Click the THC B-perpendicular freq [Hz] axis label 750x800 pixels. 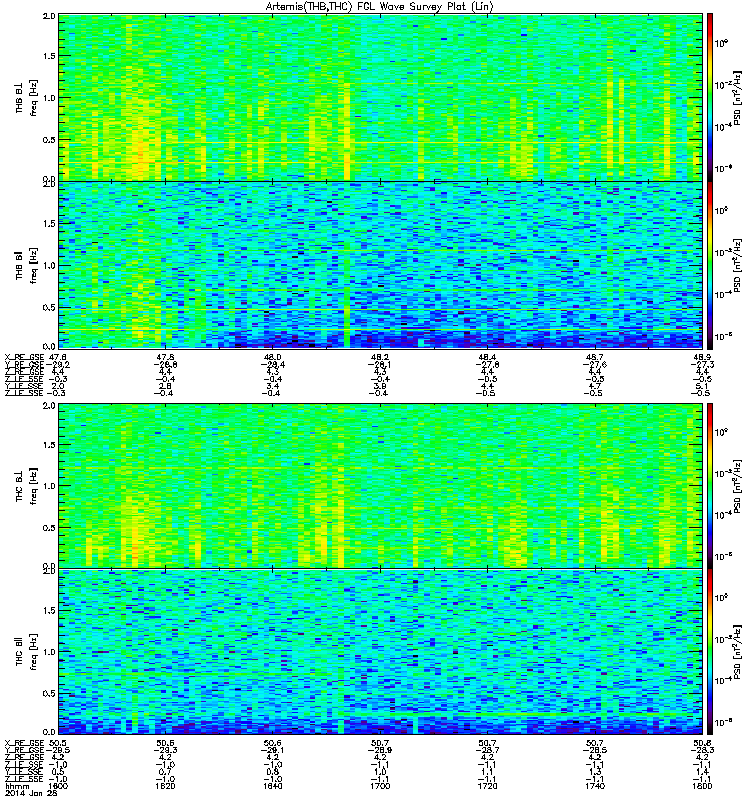[x=34, y=486]
